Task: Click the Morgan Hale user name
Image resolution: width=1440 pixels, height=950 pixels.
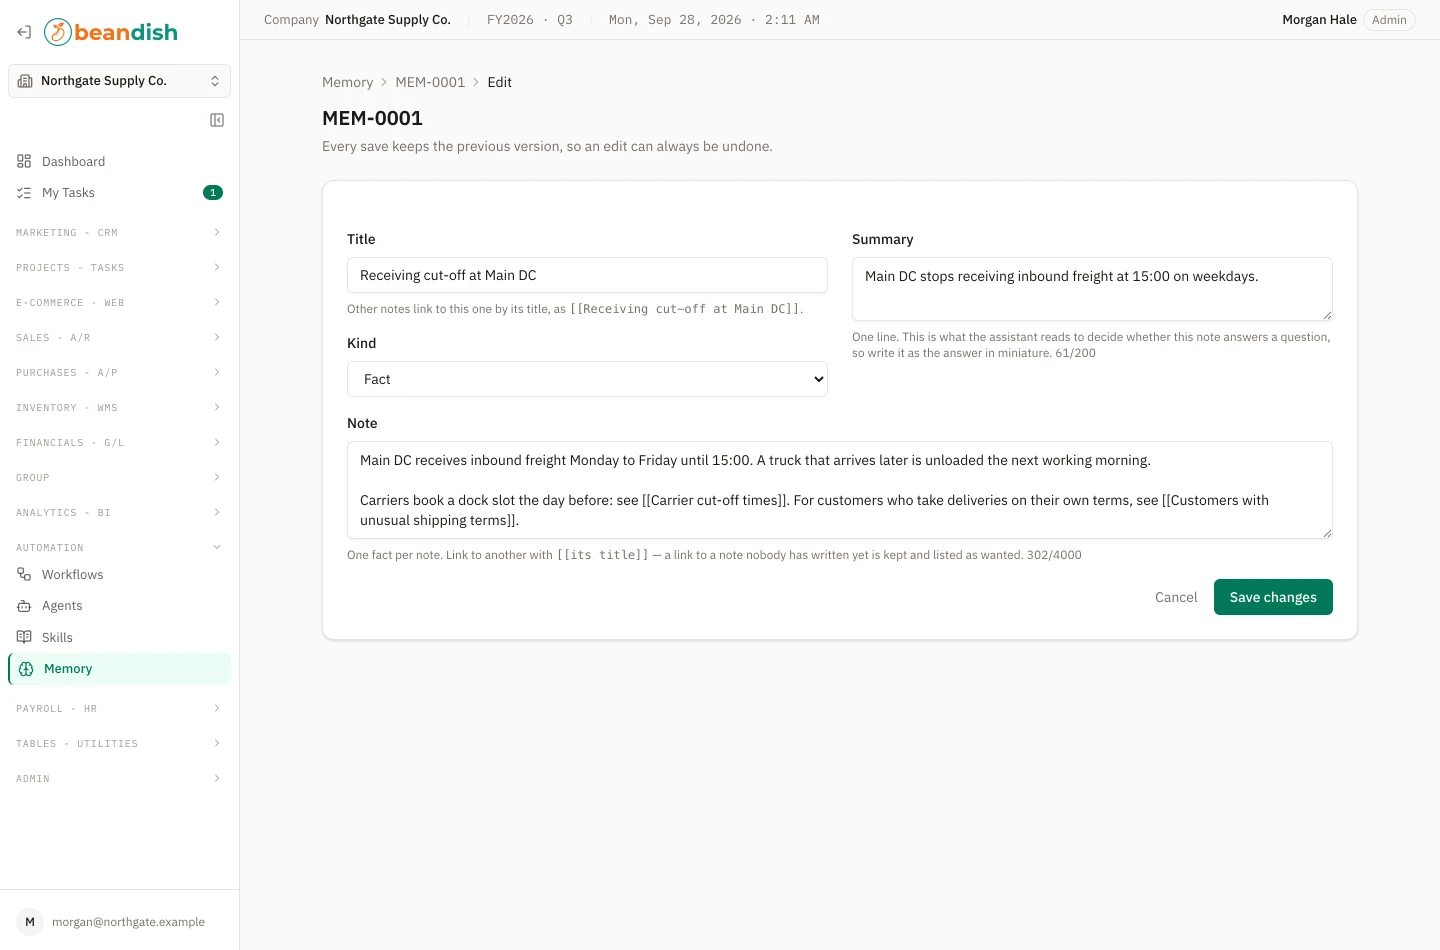Action: coord(1319,20)
